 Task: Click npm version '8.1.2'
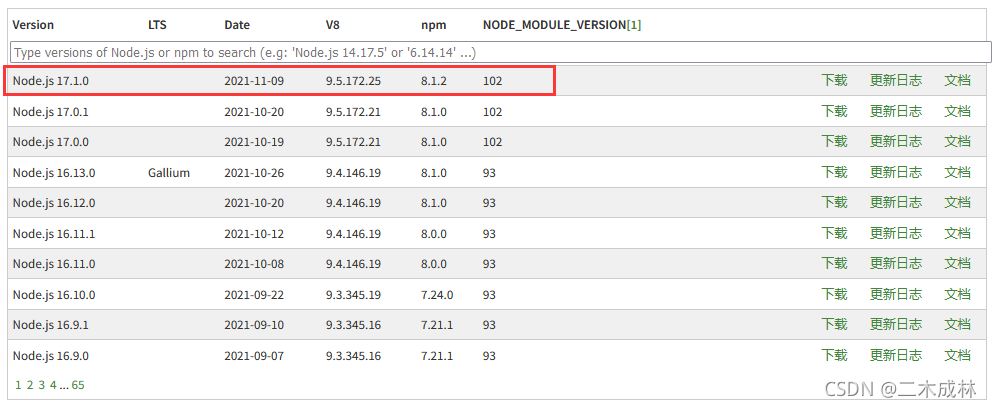[x=434, y=81]
